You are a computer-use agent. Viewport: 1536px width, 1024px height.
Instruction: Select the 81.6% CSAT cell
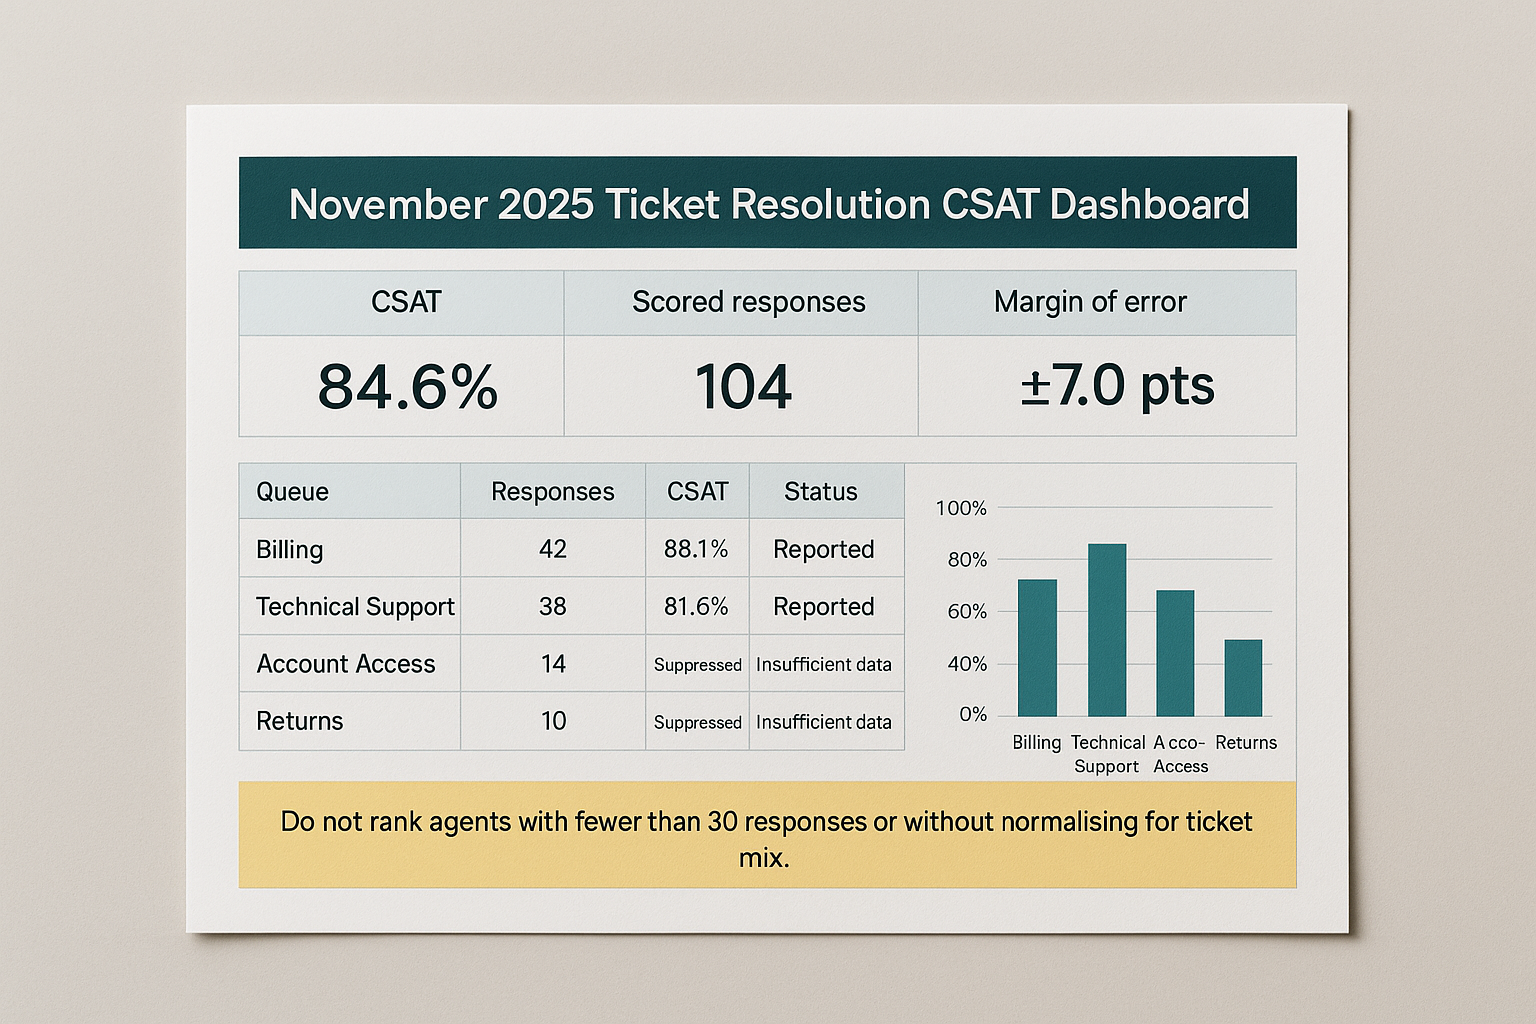click(x=696, y=607)
